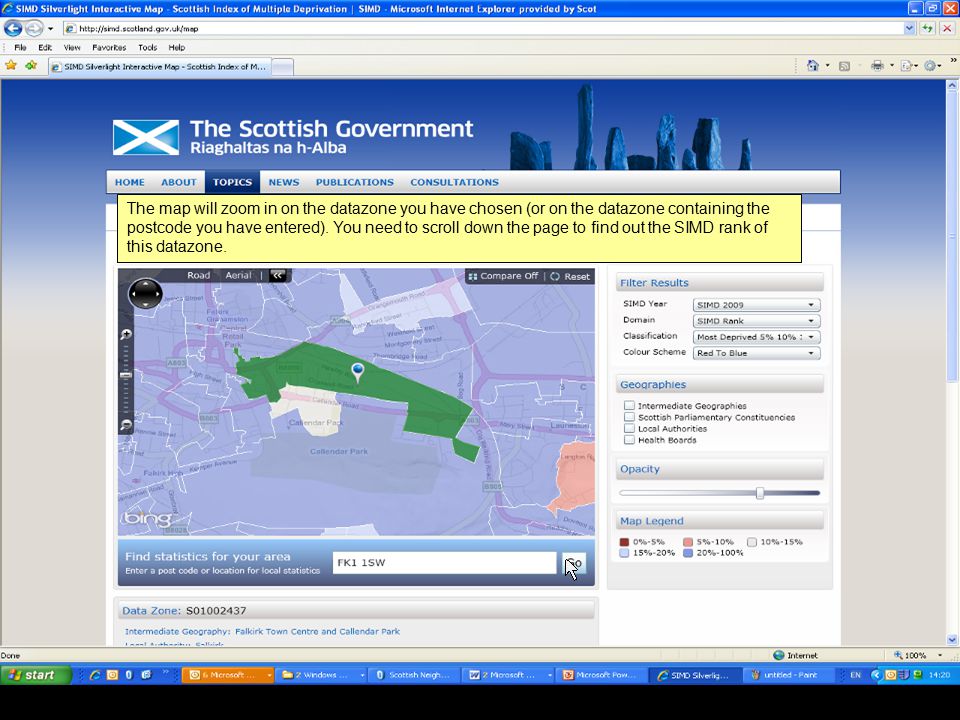
Task: Toggle Health Boards checkbox
Action: point(629,440)
